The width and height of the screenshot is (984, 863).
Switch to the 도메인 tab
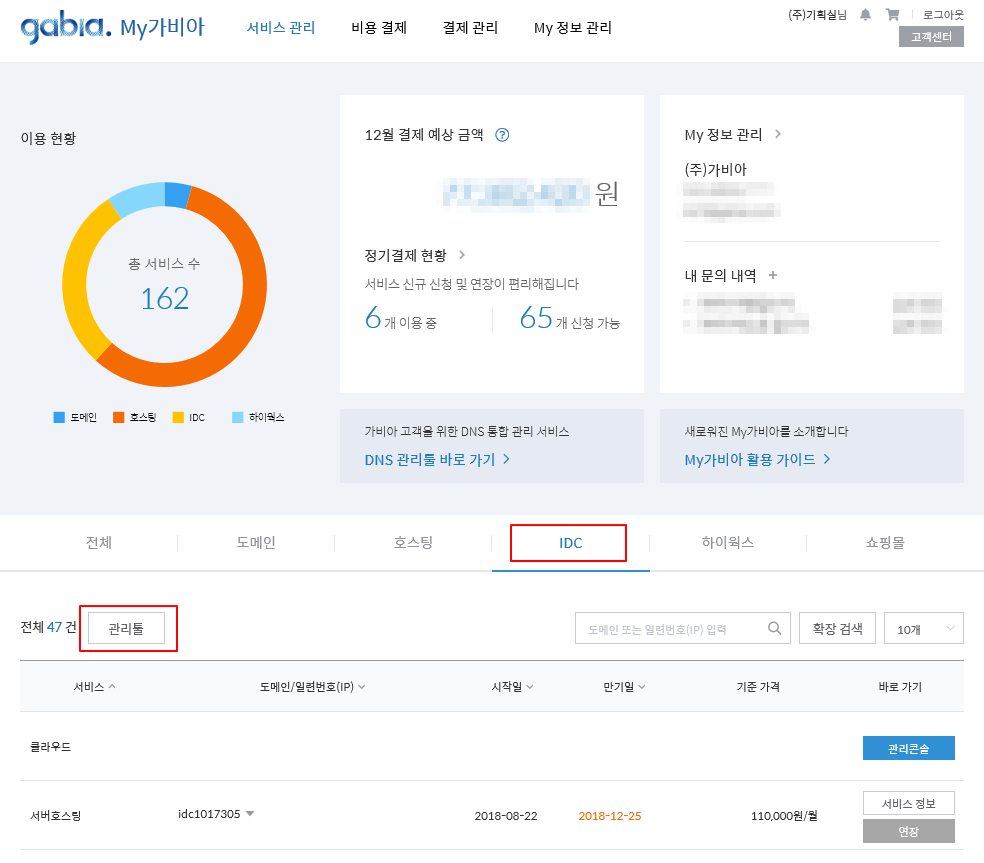pyautogui.click(x=256, y=542)
